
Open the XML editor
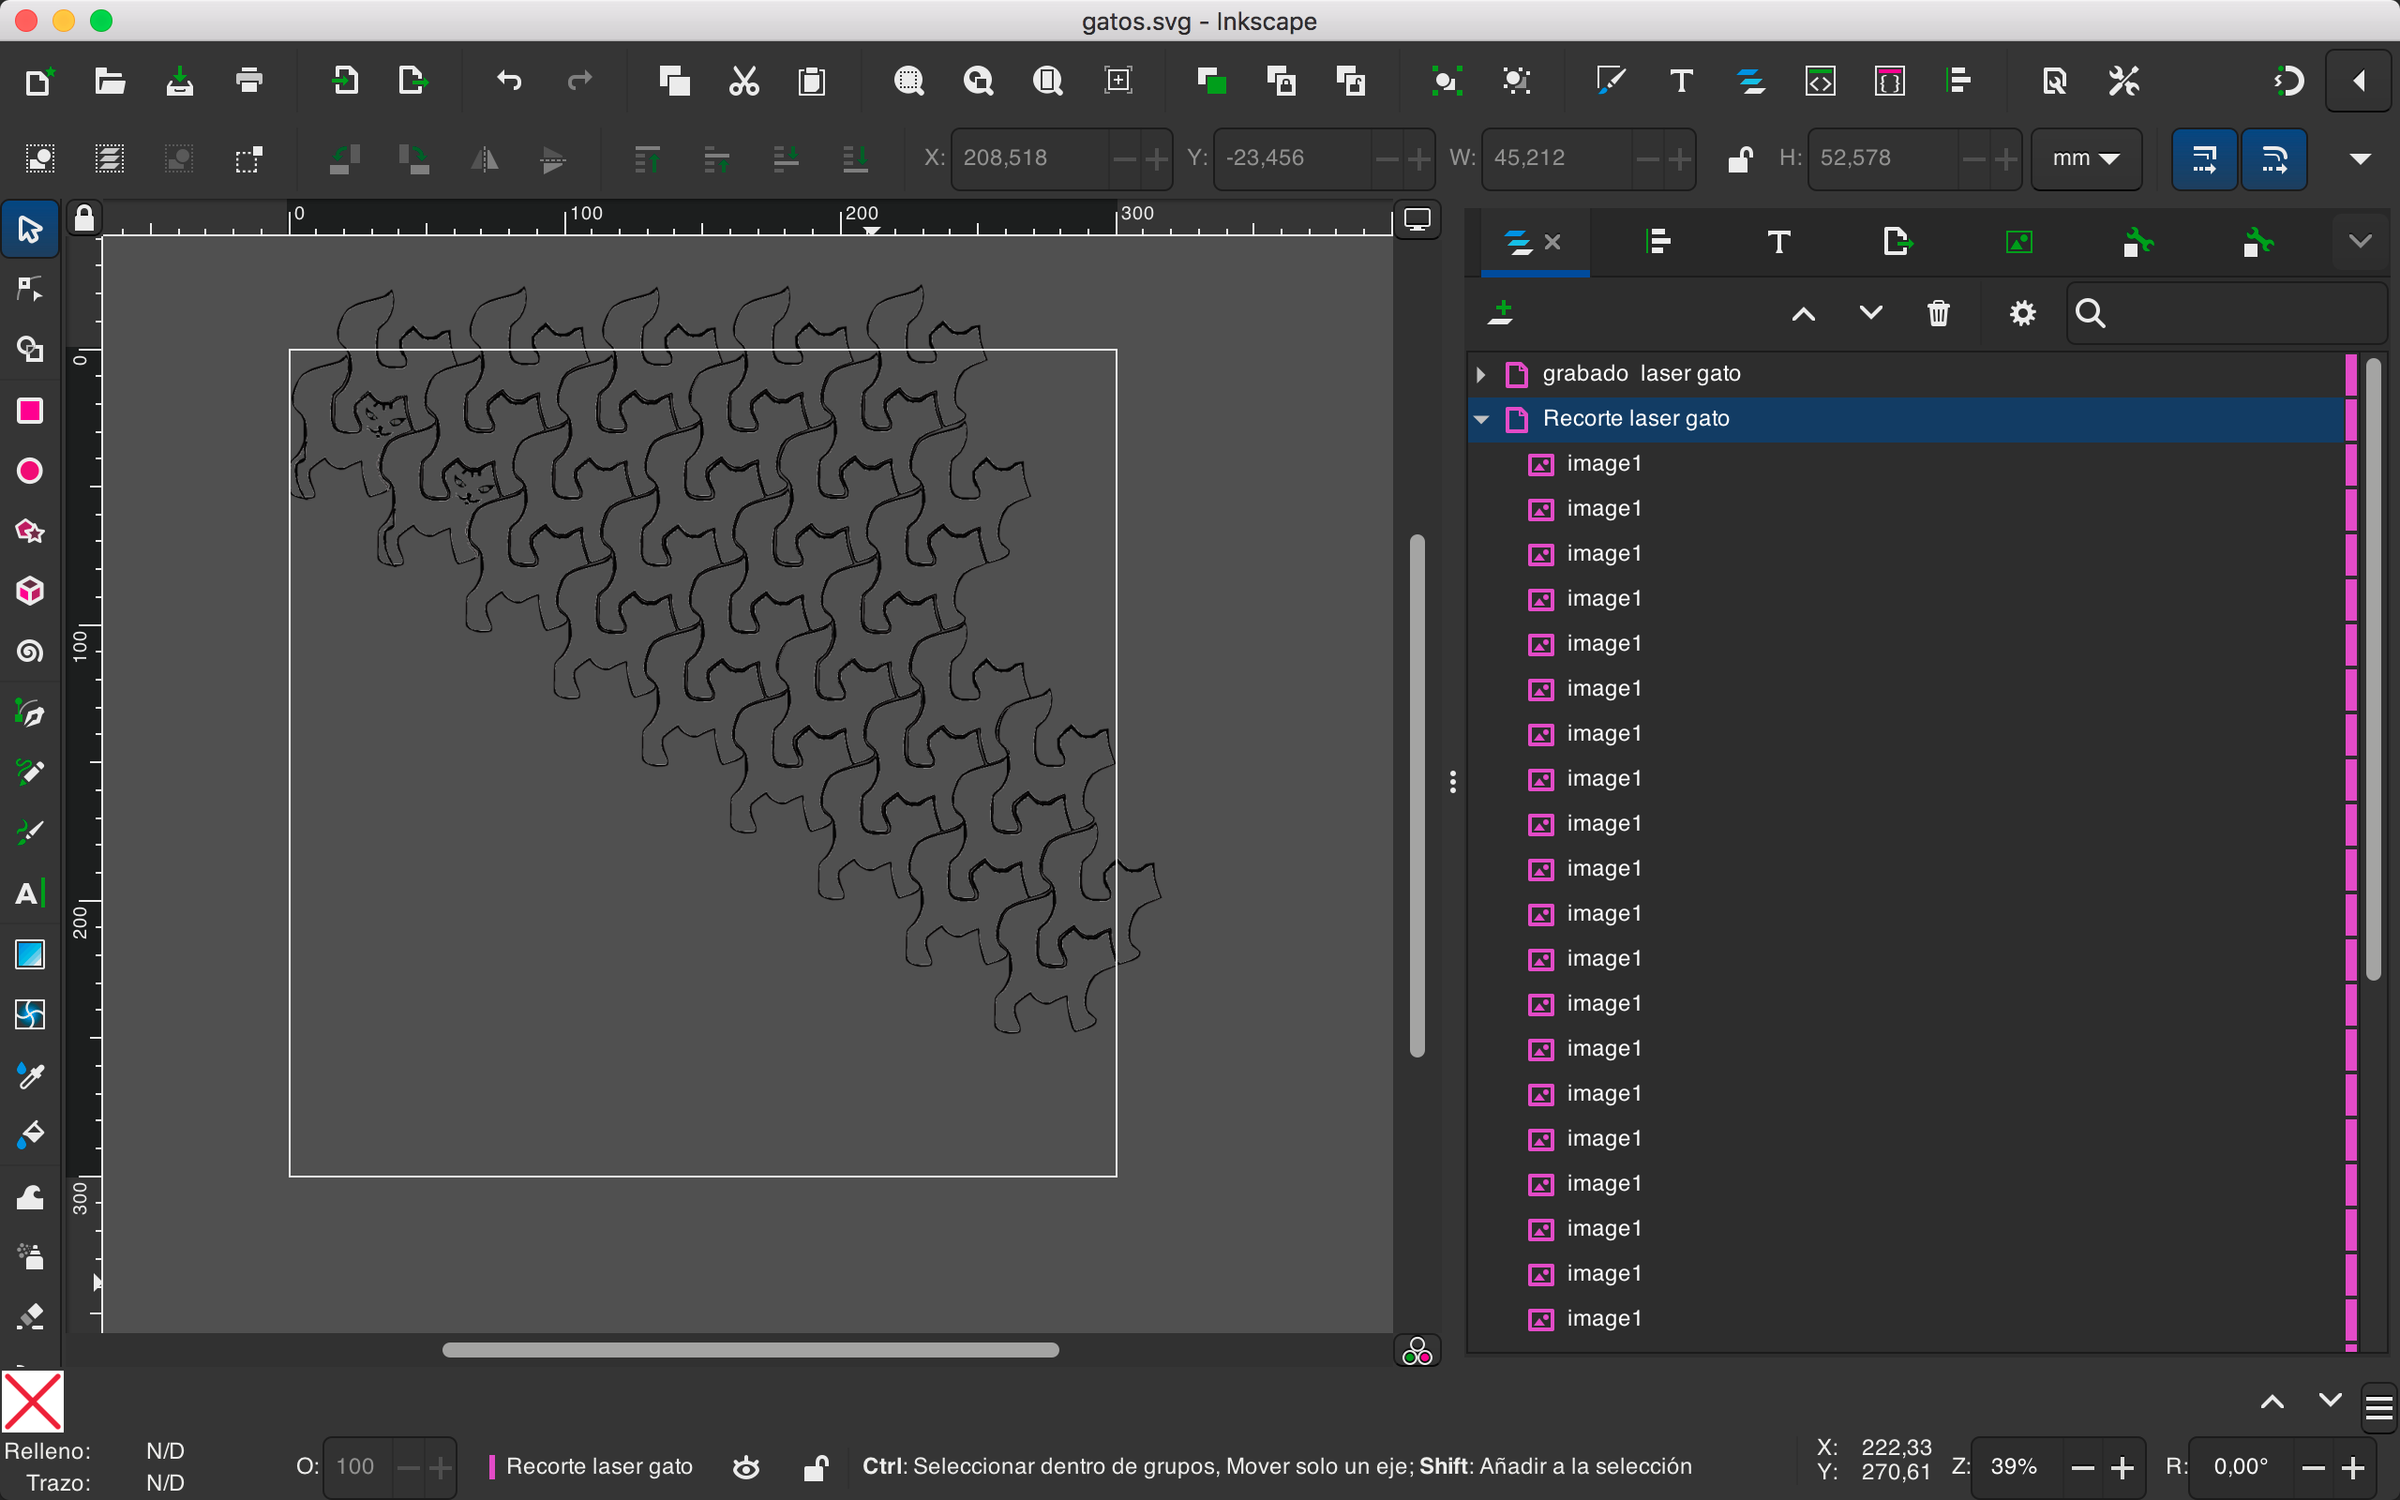tap(1820, 80)
